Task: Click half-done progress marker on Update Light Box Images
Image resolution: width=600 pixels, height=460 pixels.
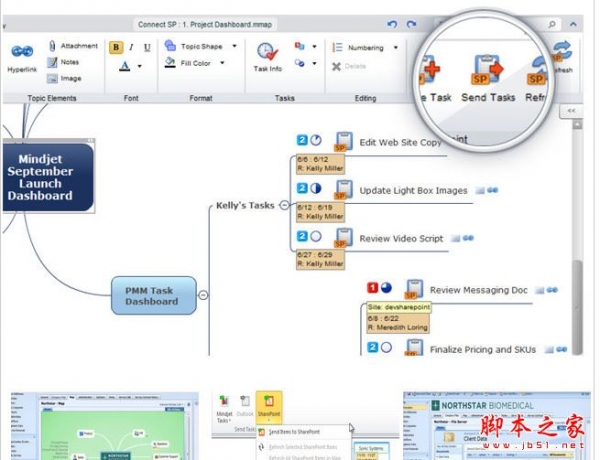Action: click(x=316, y=188)
